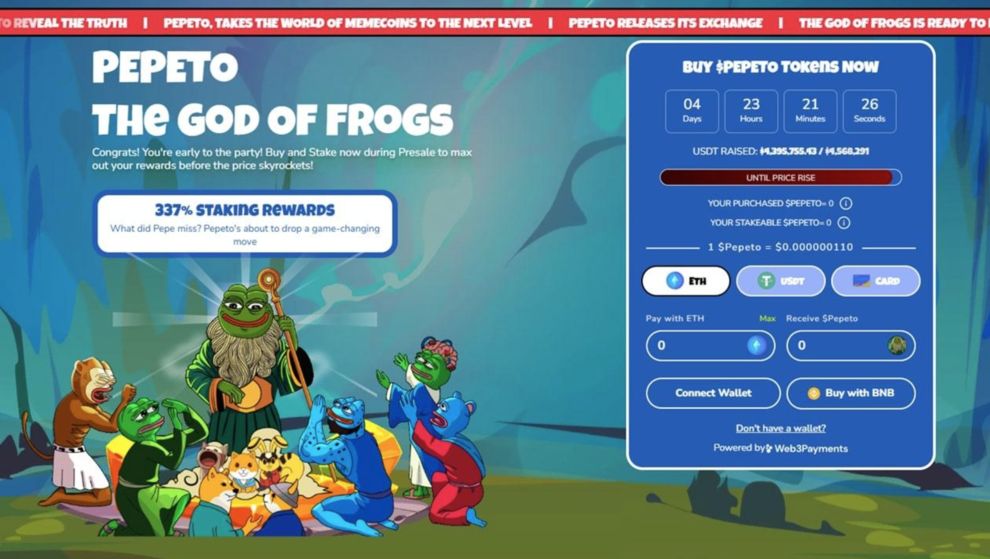
Task: Focus the Receive $Pepeto amount field
Action: (x=851, y=346)
